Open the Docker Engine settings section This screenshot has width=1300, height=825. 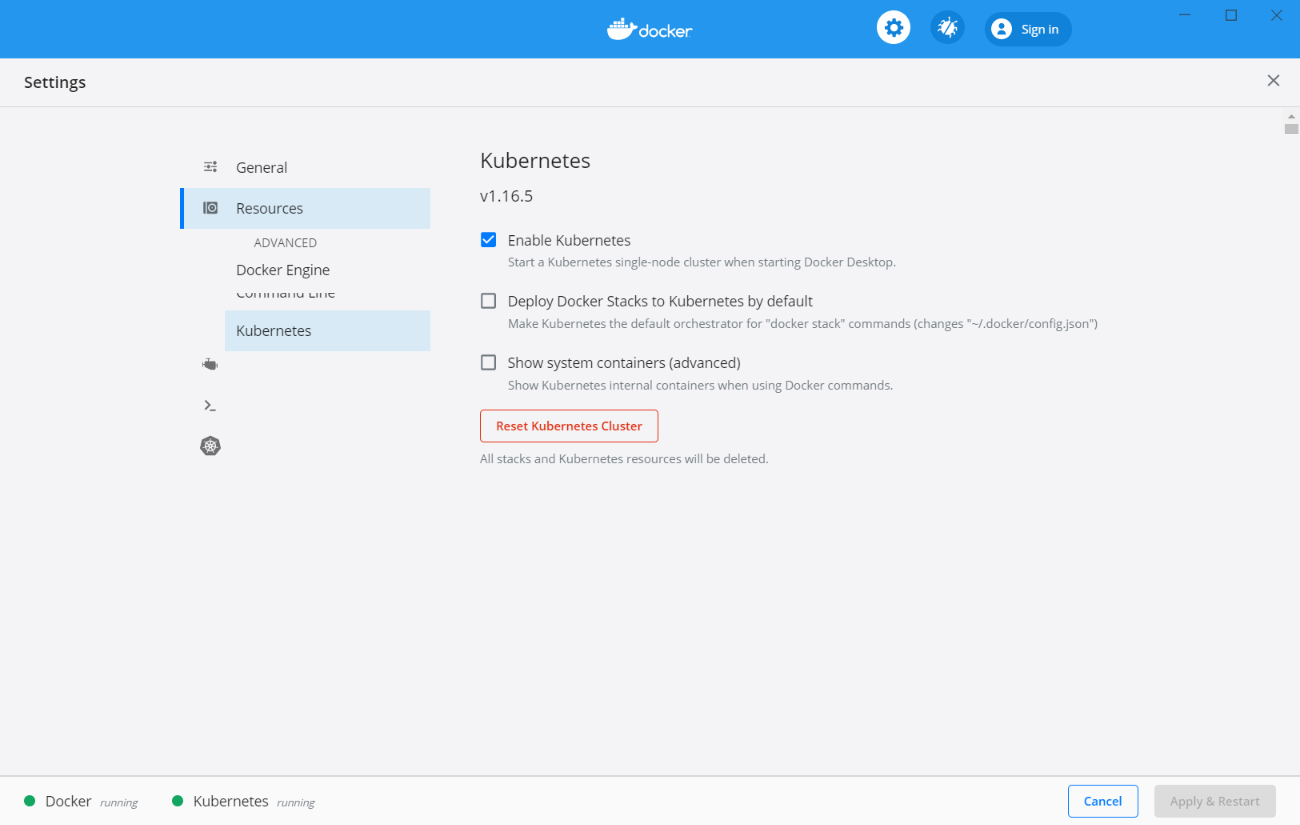tap(283, 270)
